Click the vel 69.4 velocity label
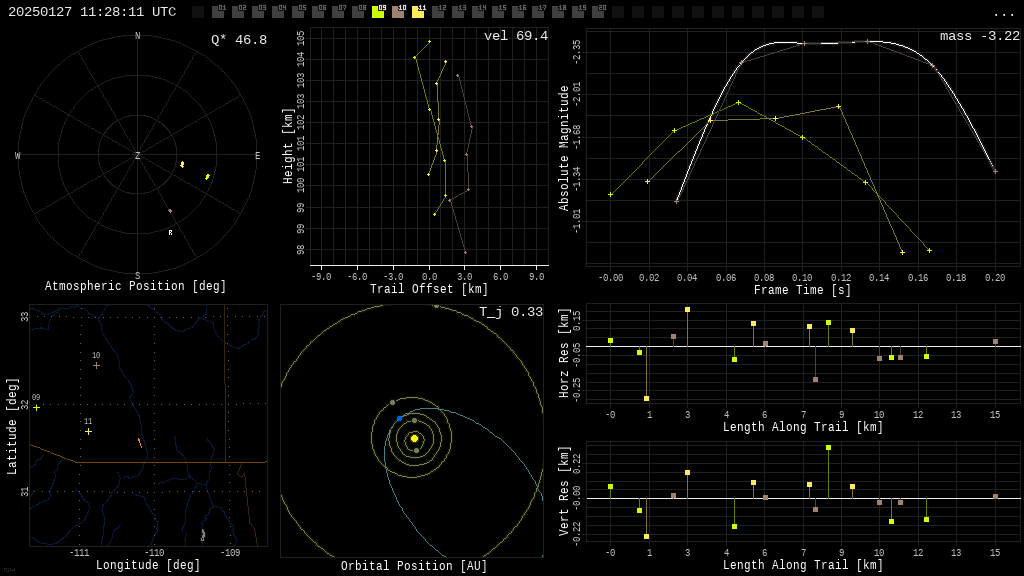Viewport: 1024px width, 576px height. [x=515, y=36]
